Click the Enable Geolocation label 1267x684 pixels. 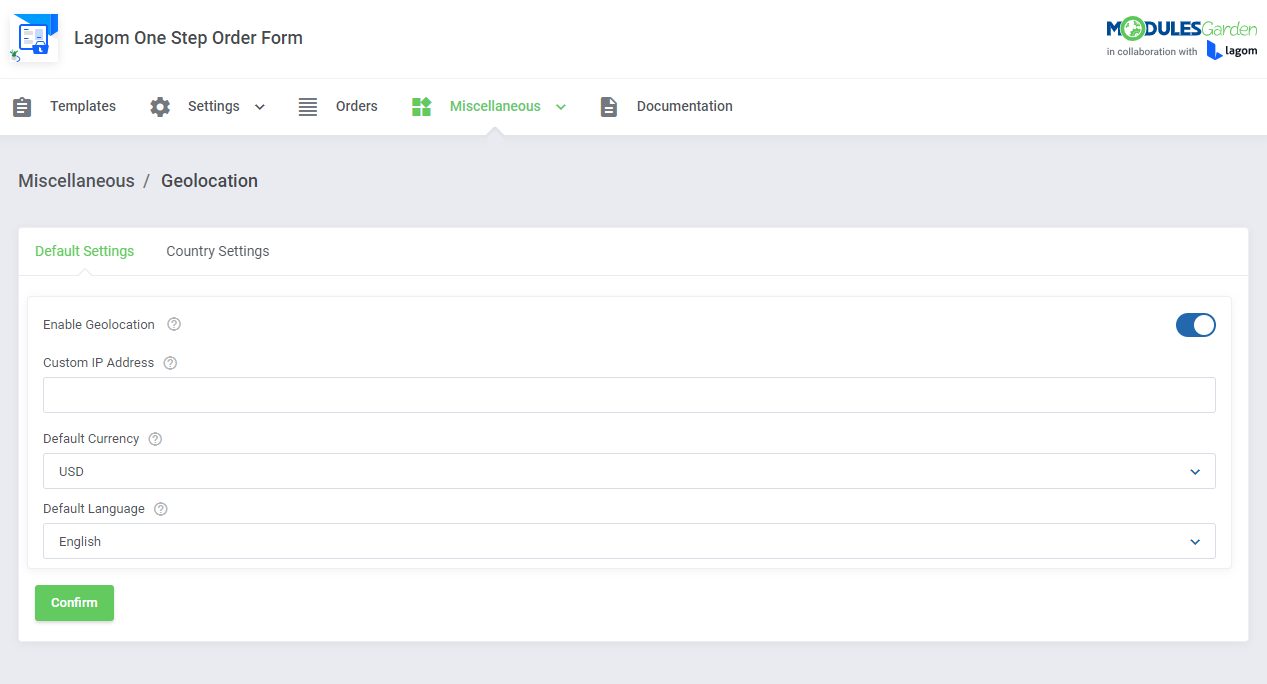[99, 325]
